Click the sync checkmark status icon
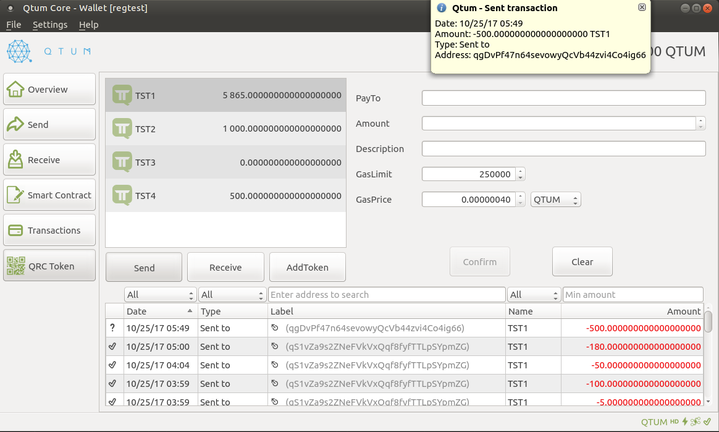 [708, 421]
